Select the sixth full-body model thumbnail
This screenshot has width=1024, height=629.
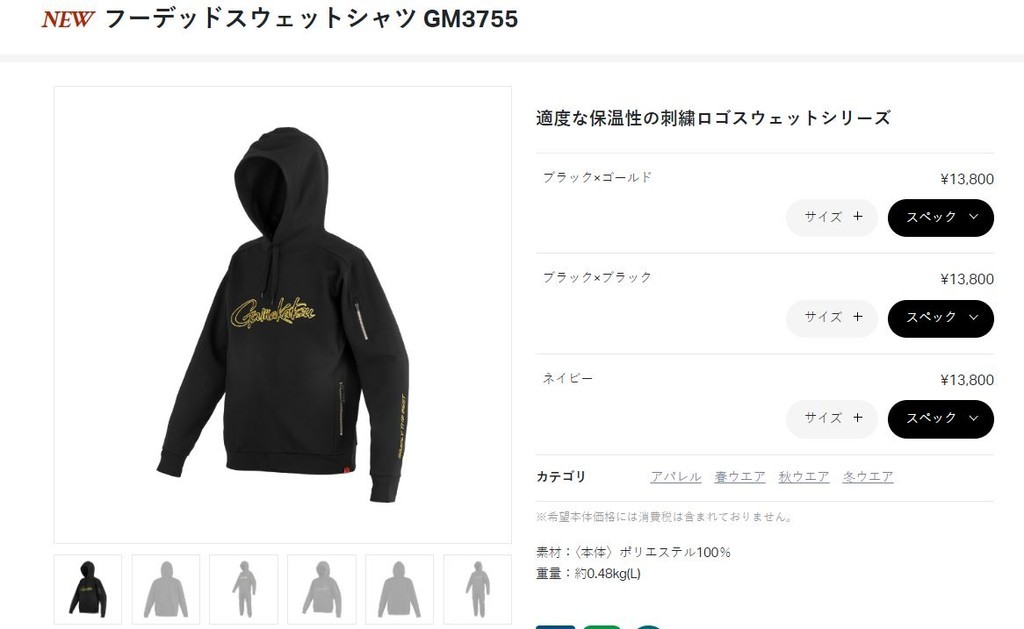point(477,589)
